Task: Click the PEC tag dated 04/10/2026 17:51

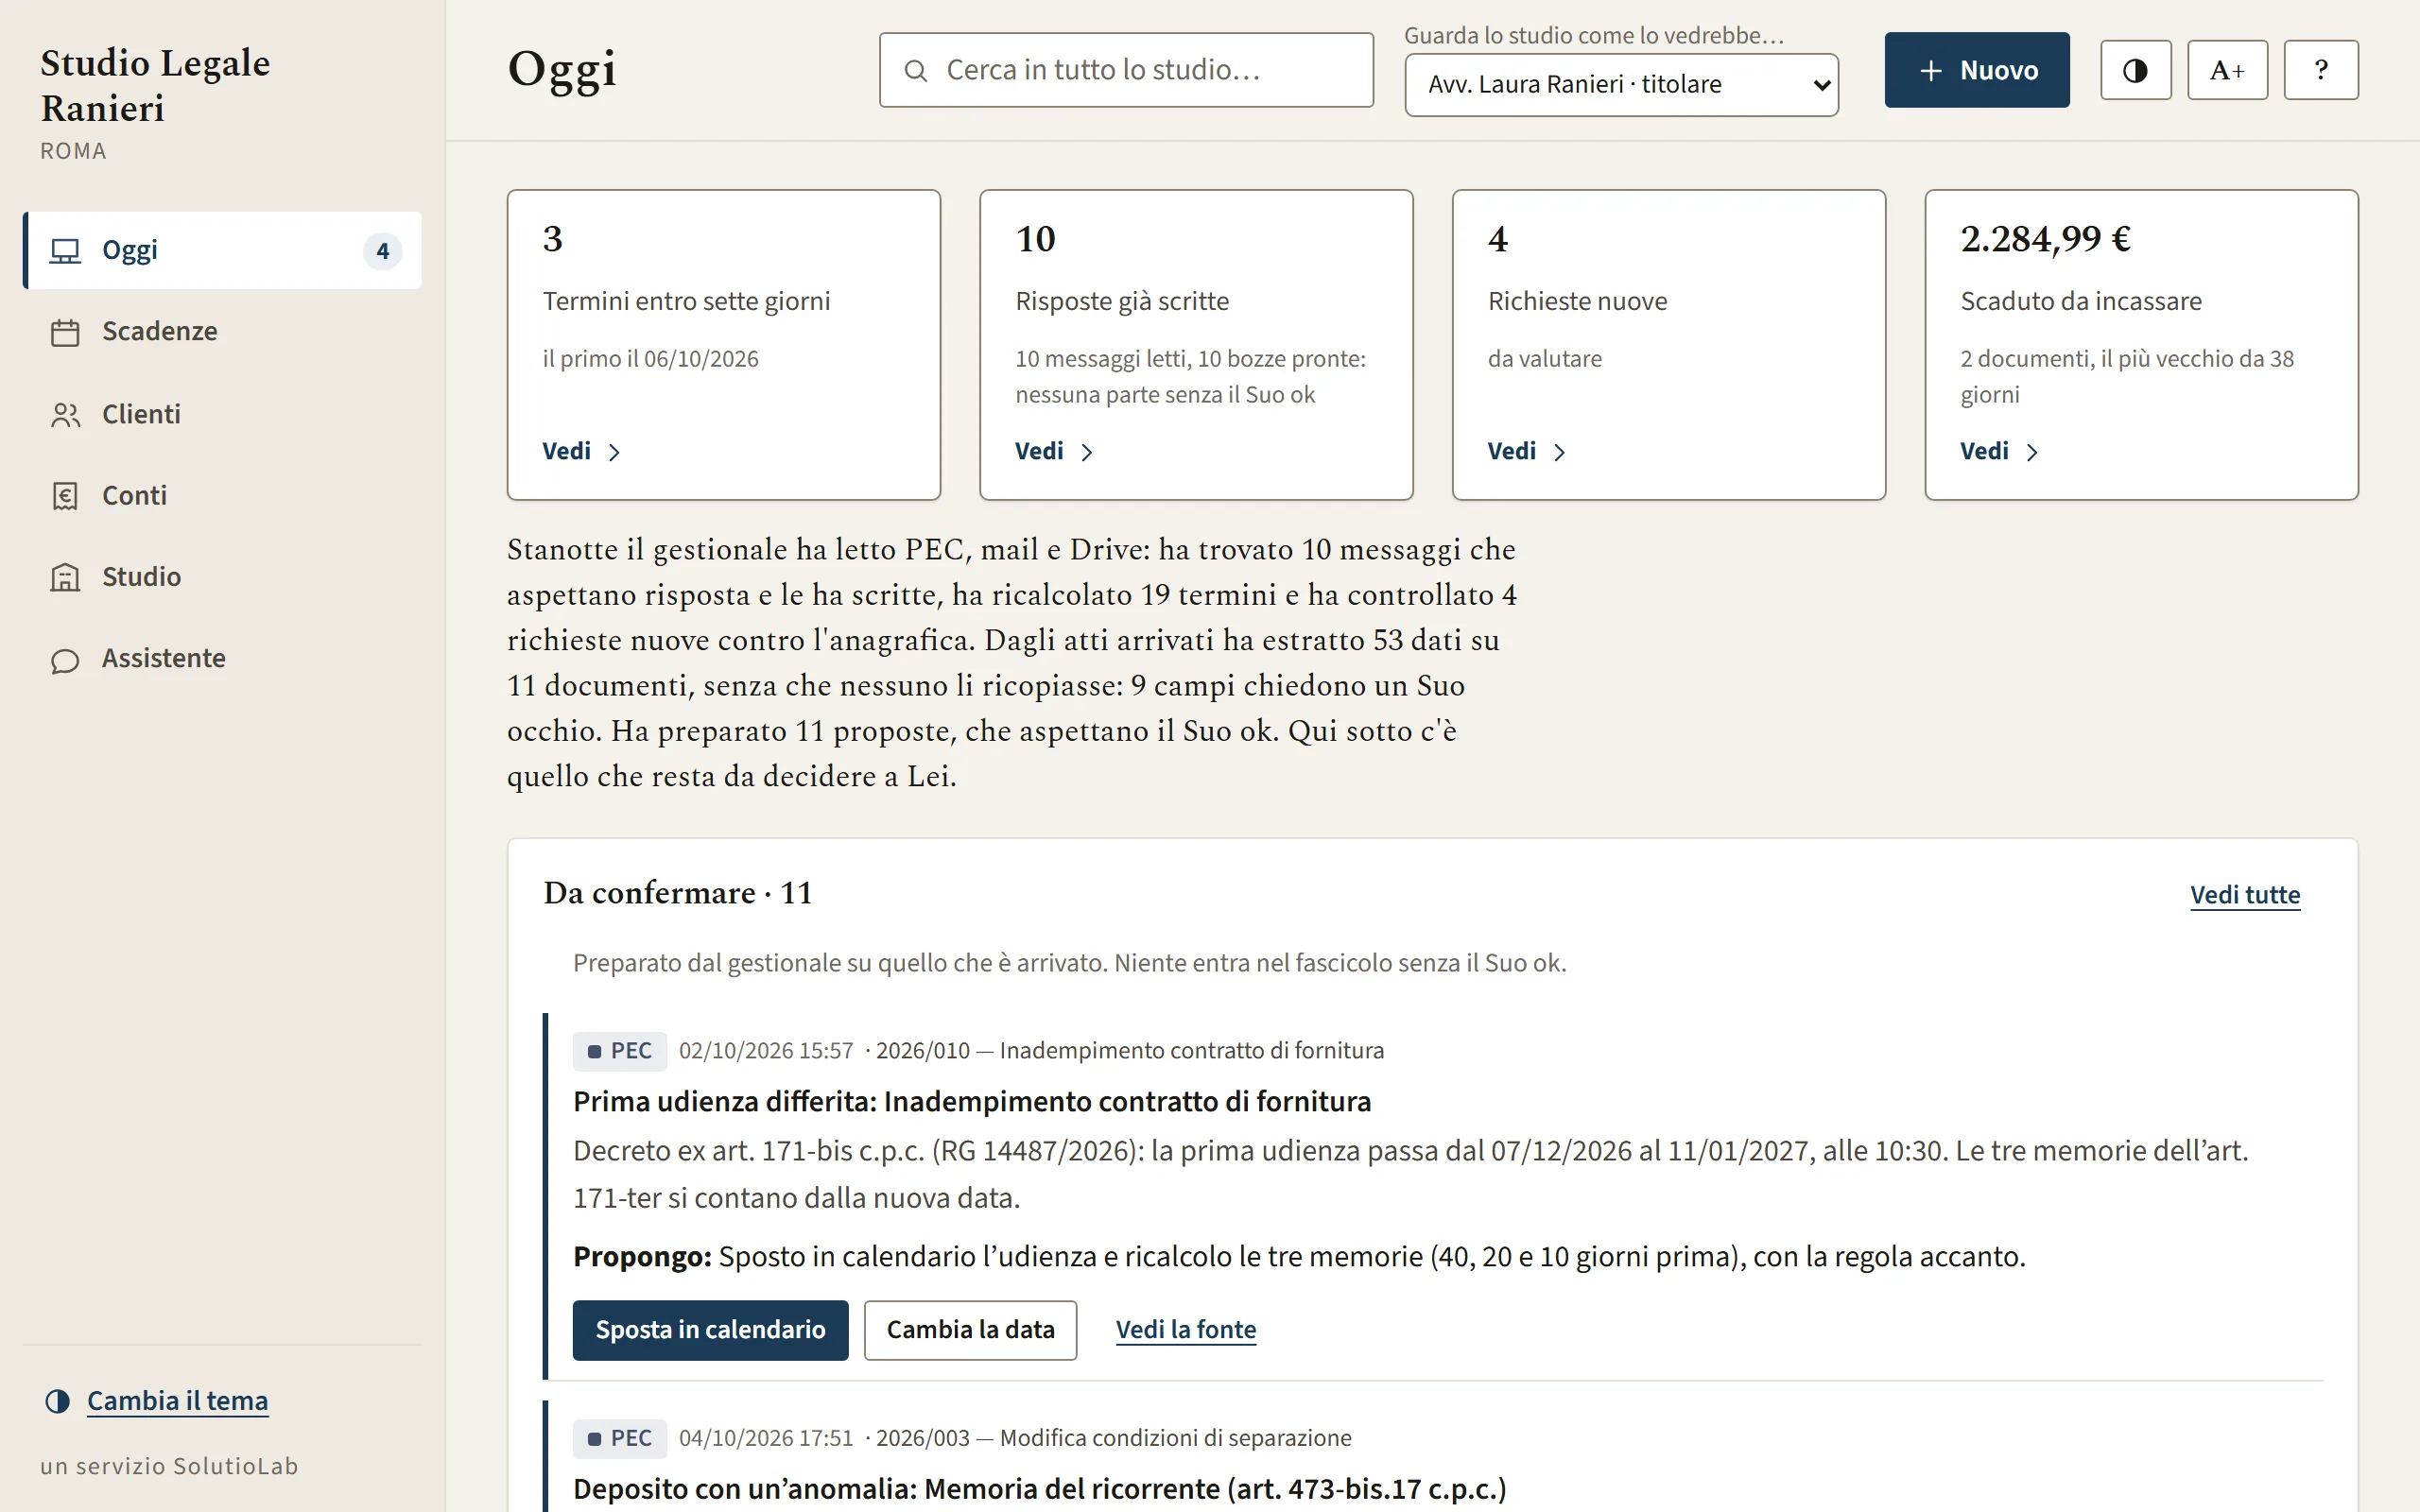Action: [620, 1438]
